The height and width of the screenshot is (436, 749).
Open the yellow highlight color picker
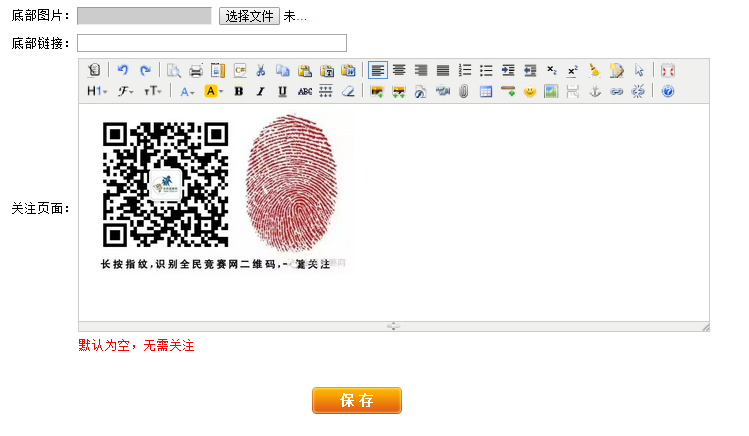214,91
